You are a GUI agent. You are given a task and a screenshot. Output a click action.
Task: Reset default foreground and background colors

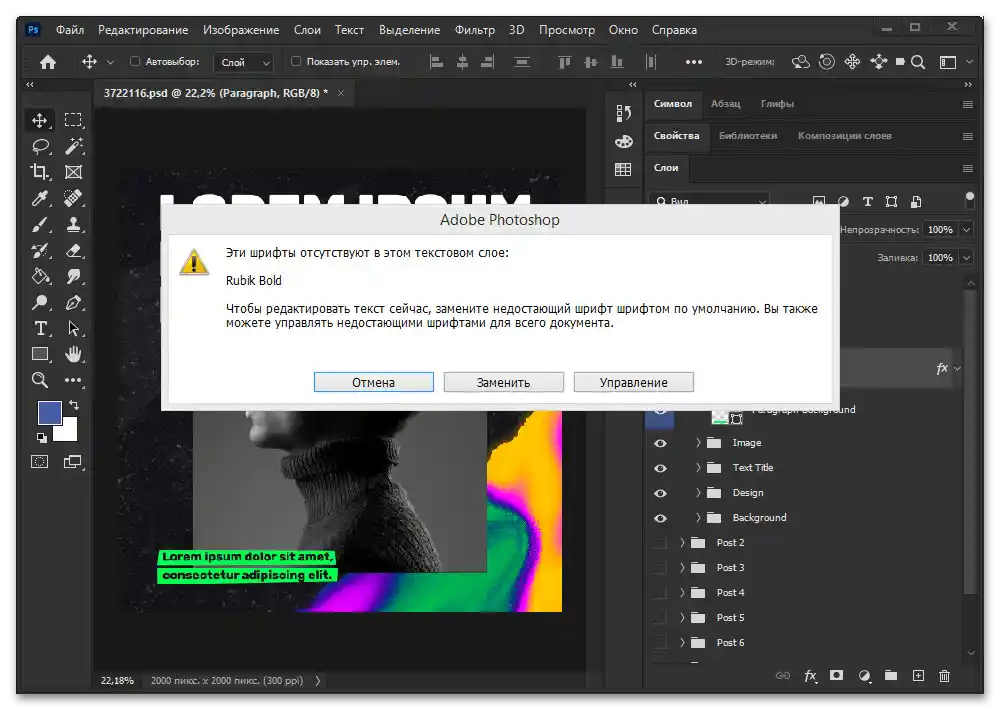41,438
